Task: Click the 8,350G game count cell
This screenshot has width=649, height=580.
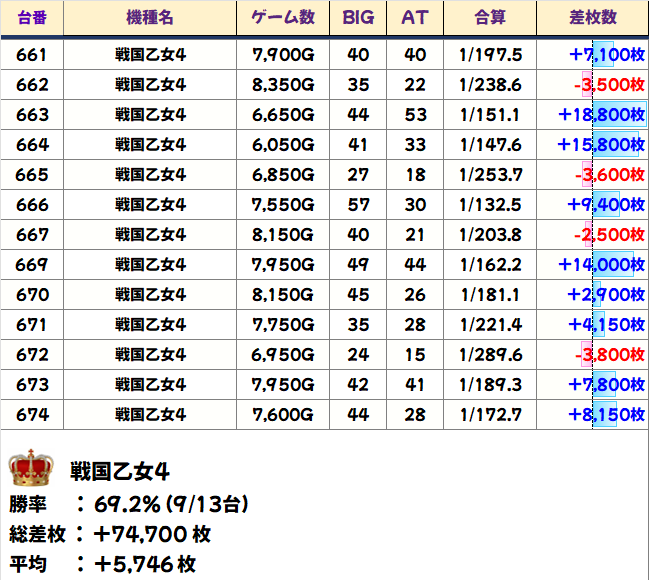Action: 283,85
